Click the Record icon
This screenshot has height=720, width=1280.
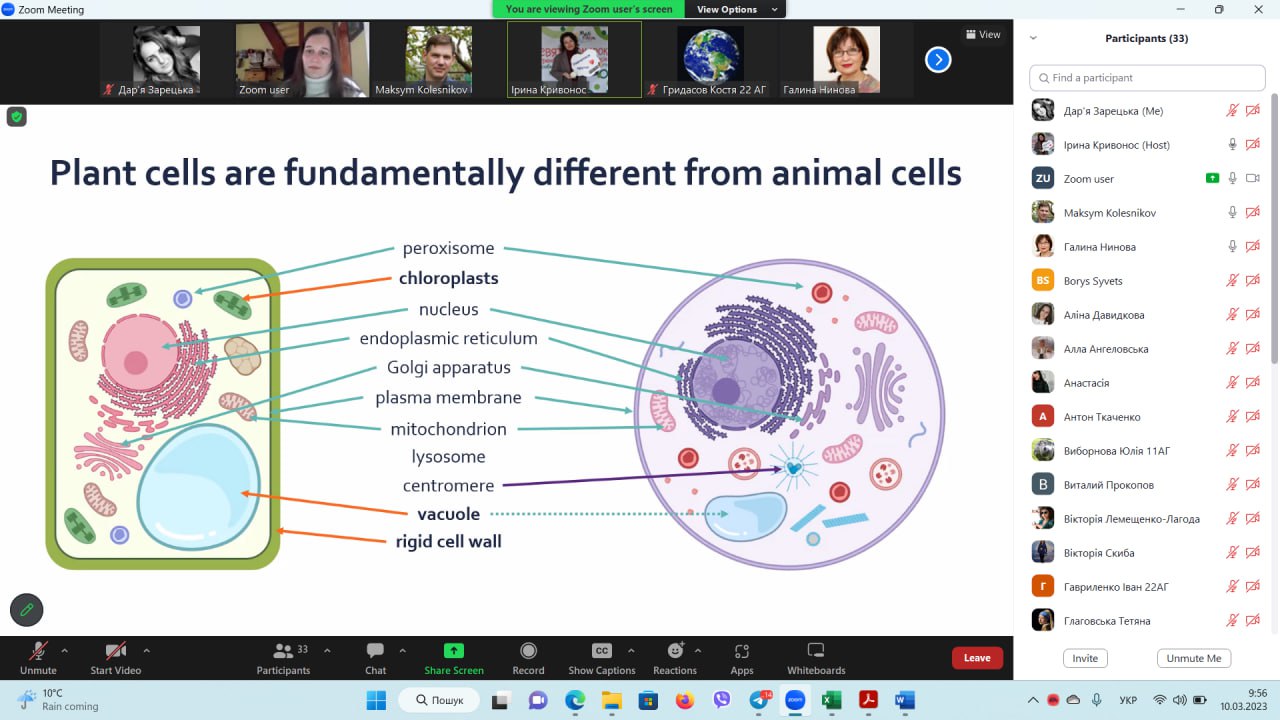[528, 651]
